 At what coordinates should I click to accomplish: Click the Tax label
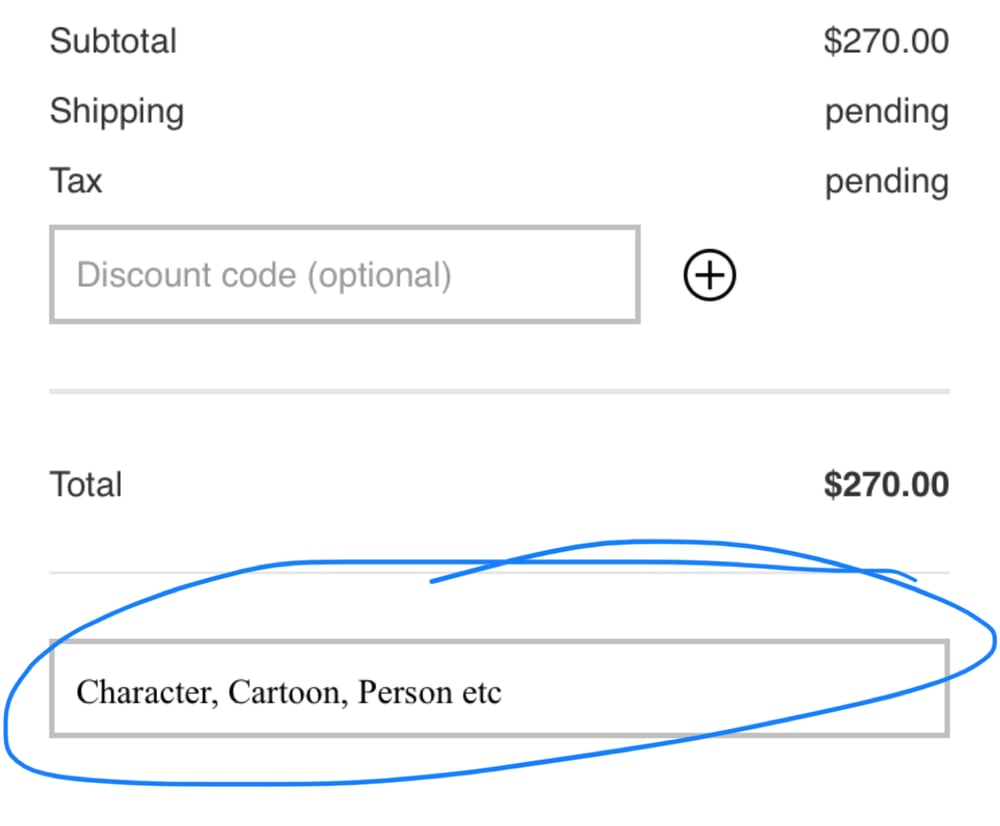[x=76, y=181]
